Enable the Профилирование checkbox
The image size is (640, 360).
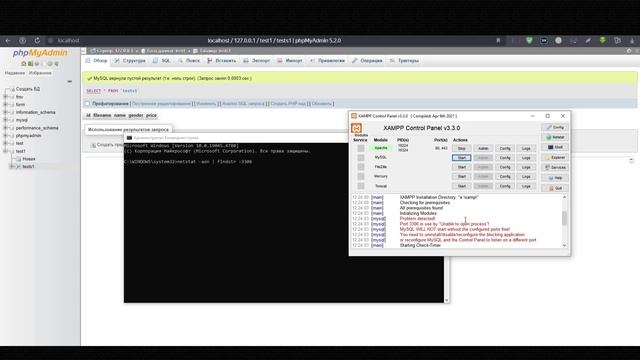point(87,104)
